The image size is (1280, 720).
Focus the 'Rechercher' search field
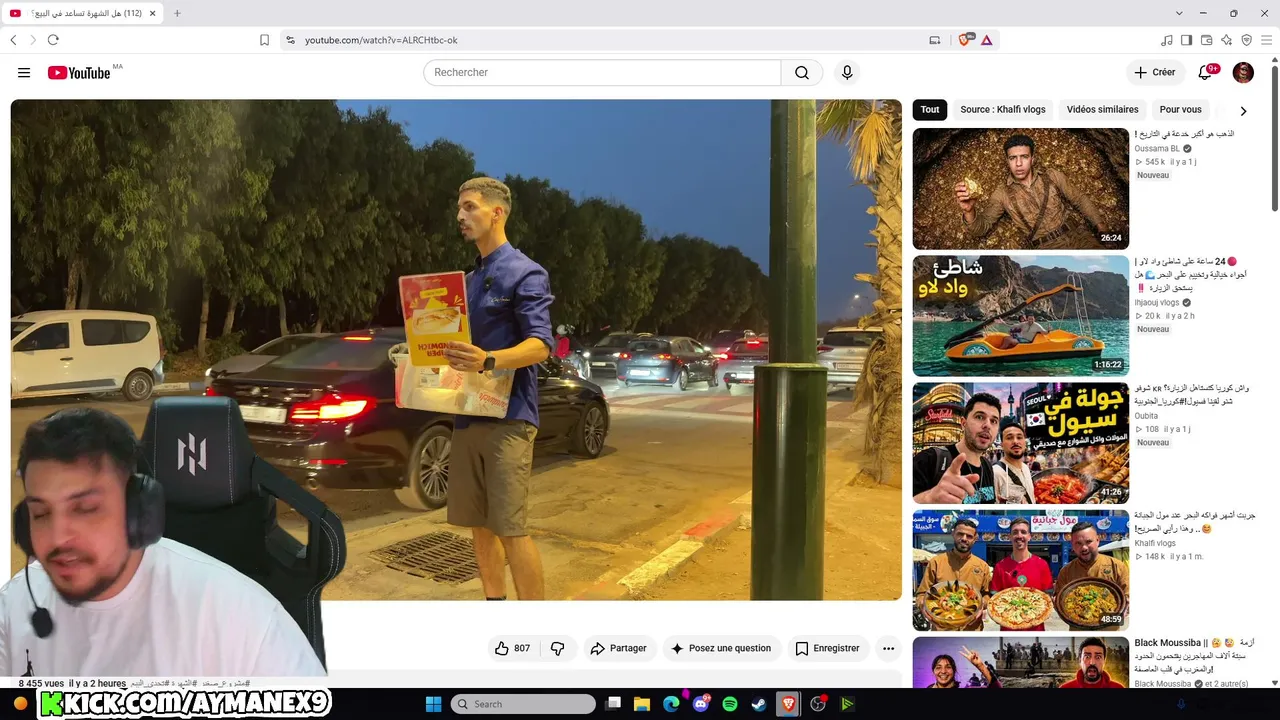pyautogui.click(x=602, y=72)
